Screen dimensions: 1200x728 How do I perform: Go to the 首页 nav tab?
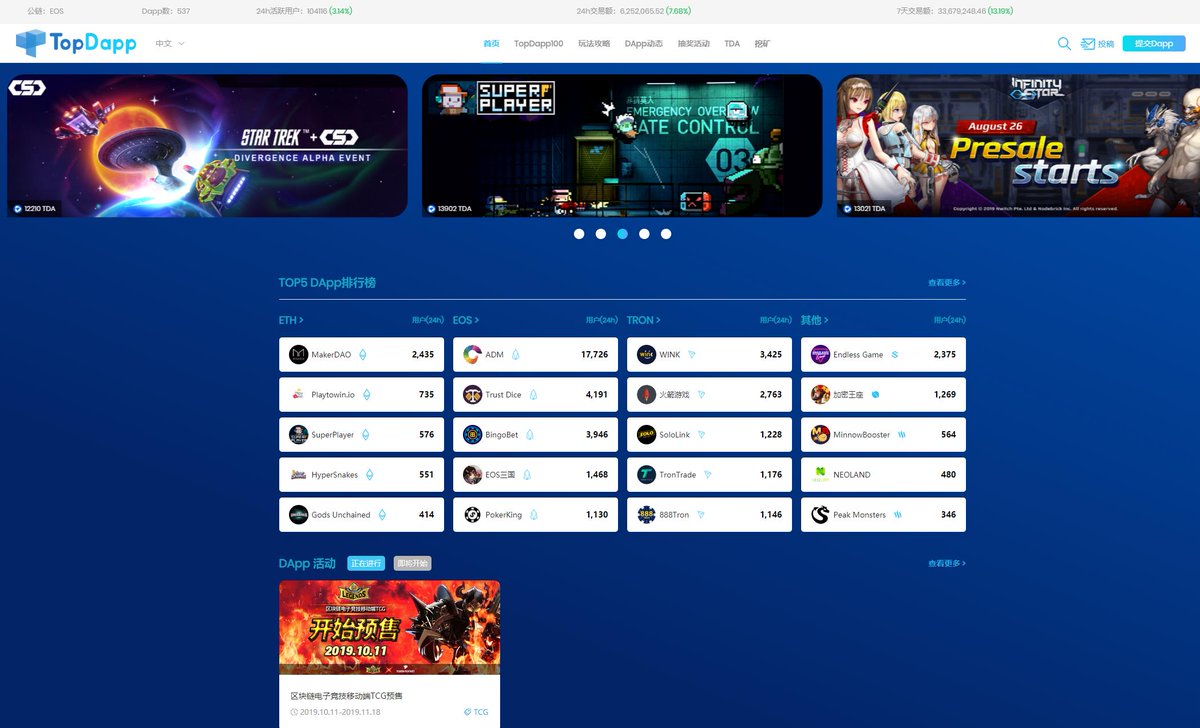[x=491, y=44]
